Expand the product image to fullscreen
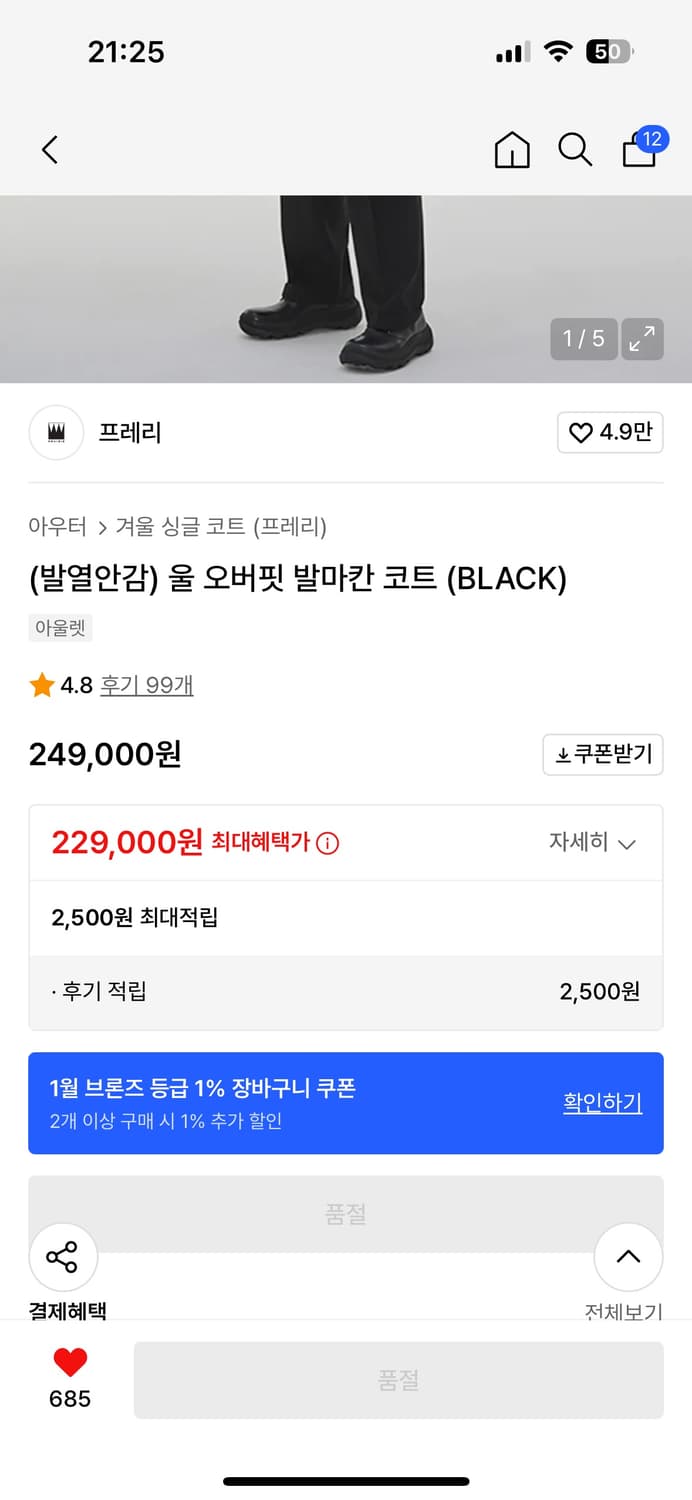Viewport: 692px width, 1500px height. click(x=642, y=339)
